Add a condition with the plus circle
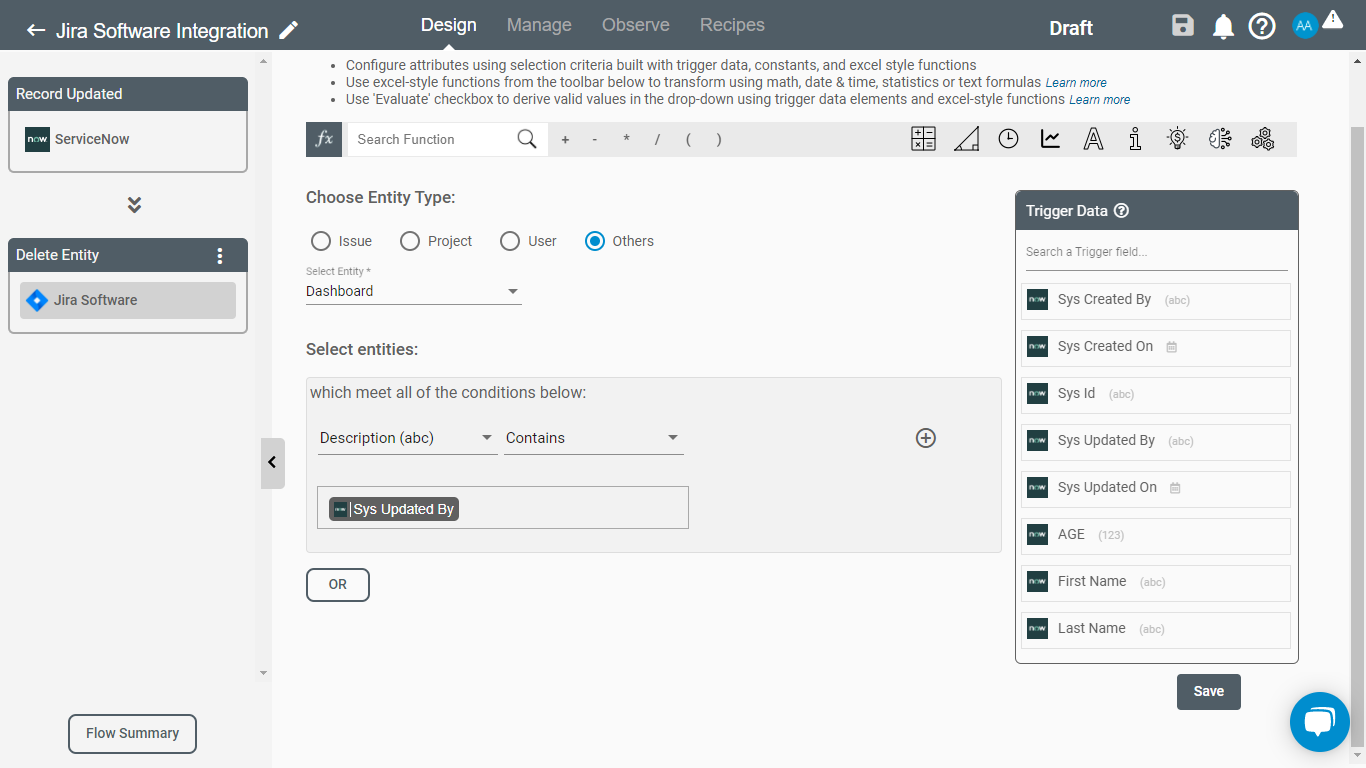The image size is (1366, 768). click(926, 438)
